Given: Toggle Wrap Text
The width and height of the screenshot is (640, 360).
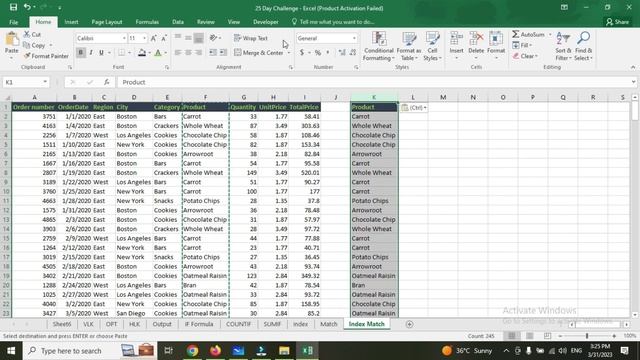Looking at the screenshot, I should tap(251, 38).
